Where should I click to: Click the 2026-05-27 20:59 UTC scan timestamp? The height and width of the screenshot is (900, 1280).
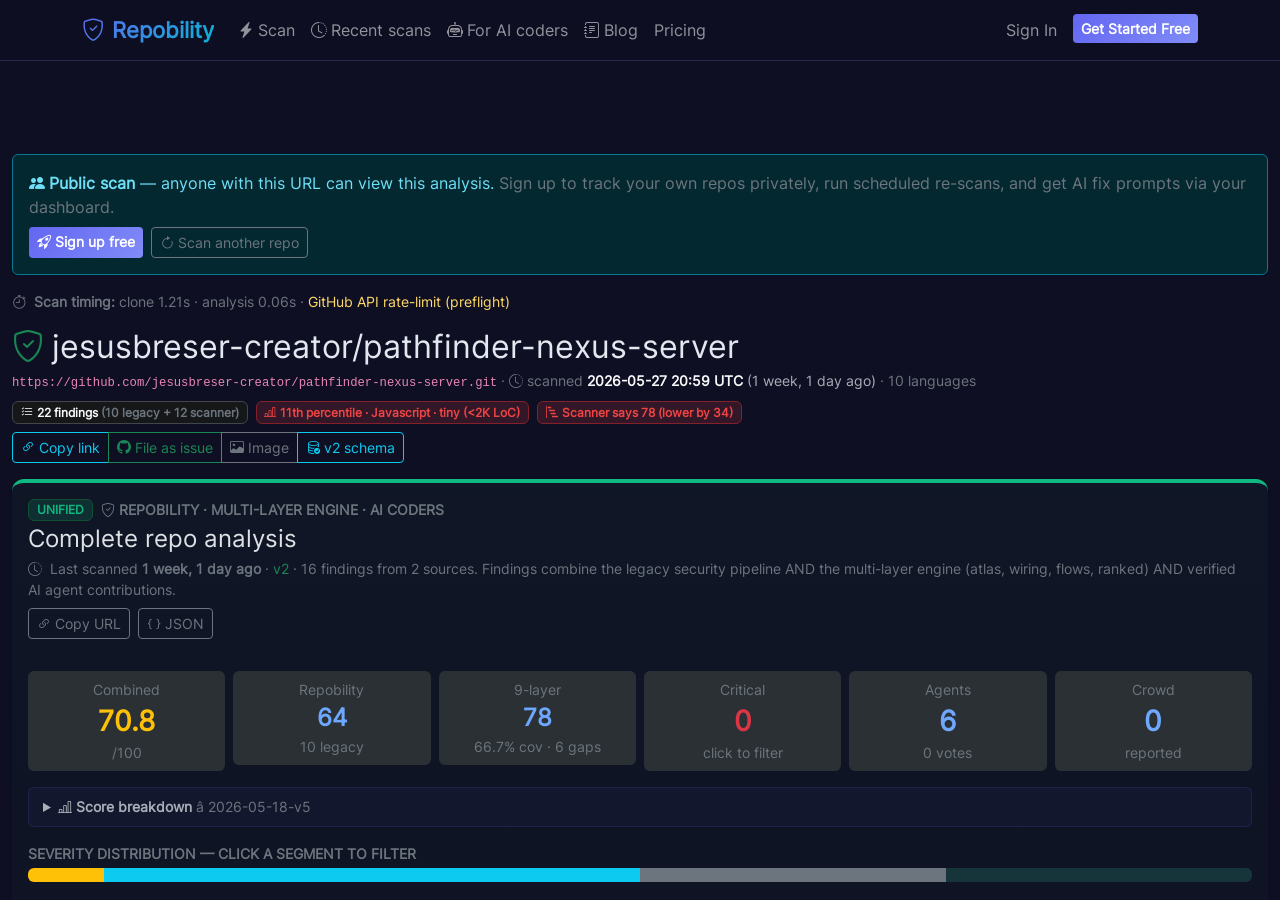coord(665,381)
